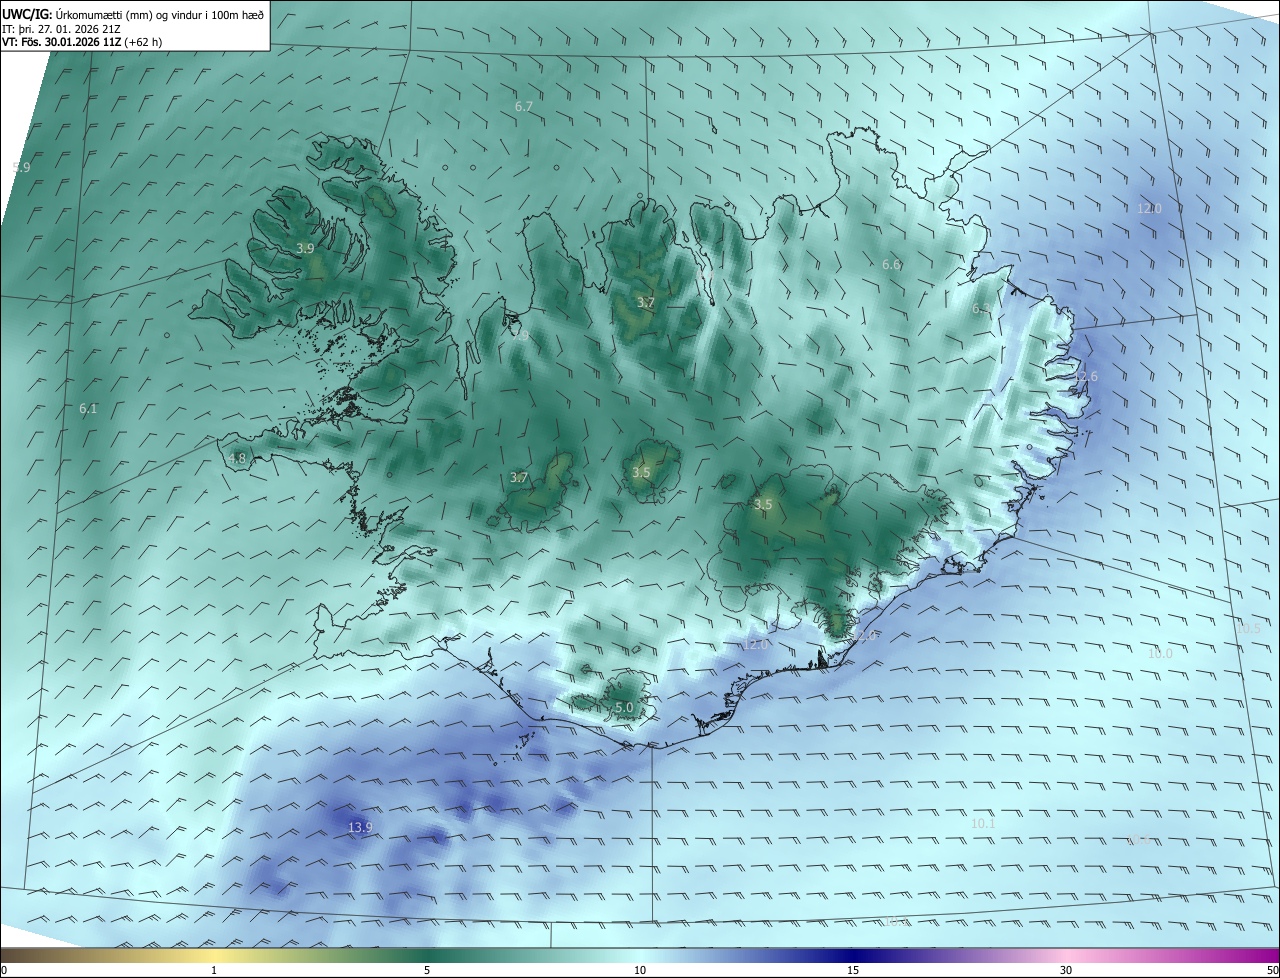This screenshot has width=1280, height=978.
Task: Click the "12.6" value label
Action: [1086, 376]
